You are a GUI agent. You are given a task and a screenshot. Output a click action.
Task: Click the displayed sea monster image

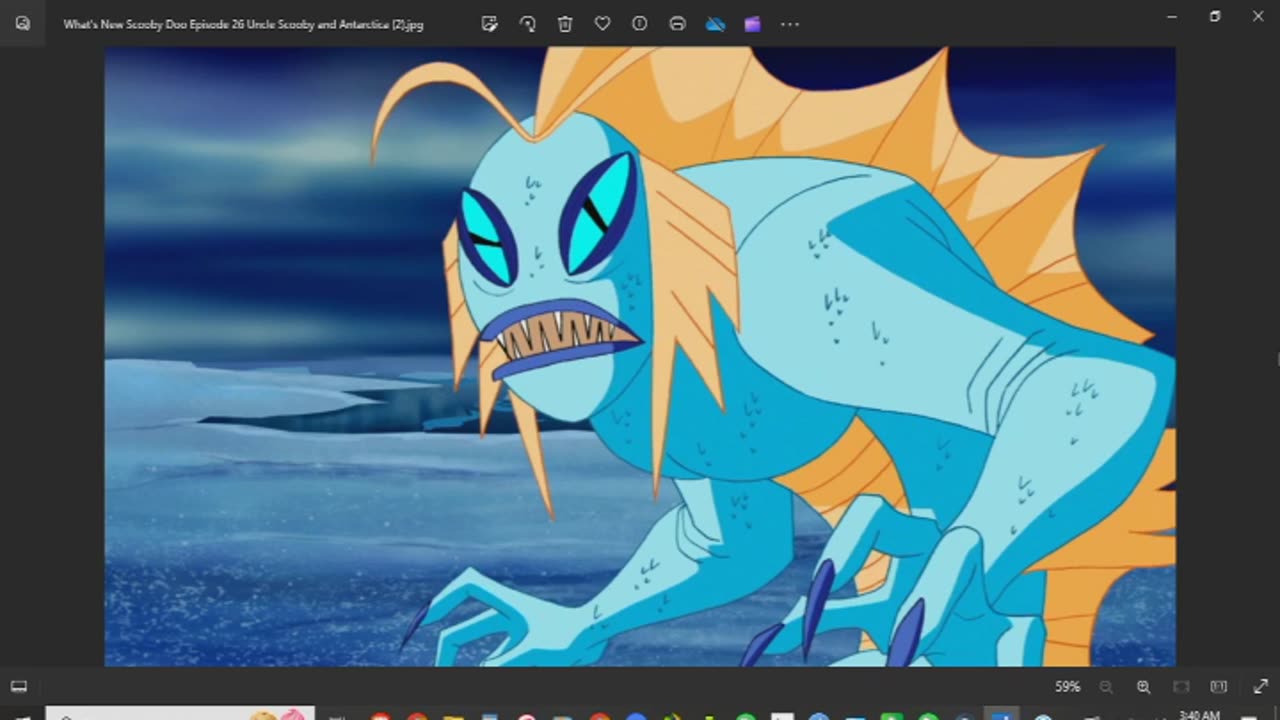click(x=640, y=356)
